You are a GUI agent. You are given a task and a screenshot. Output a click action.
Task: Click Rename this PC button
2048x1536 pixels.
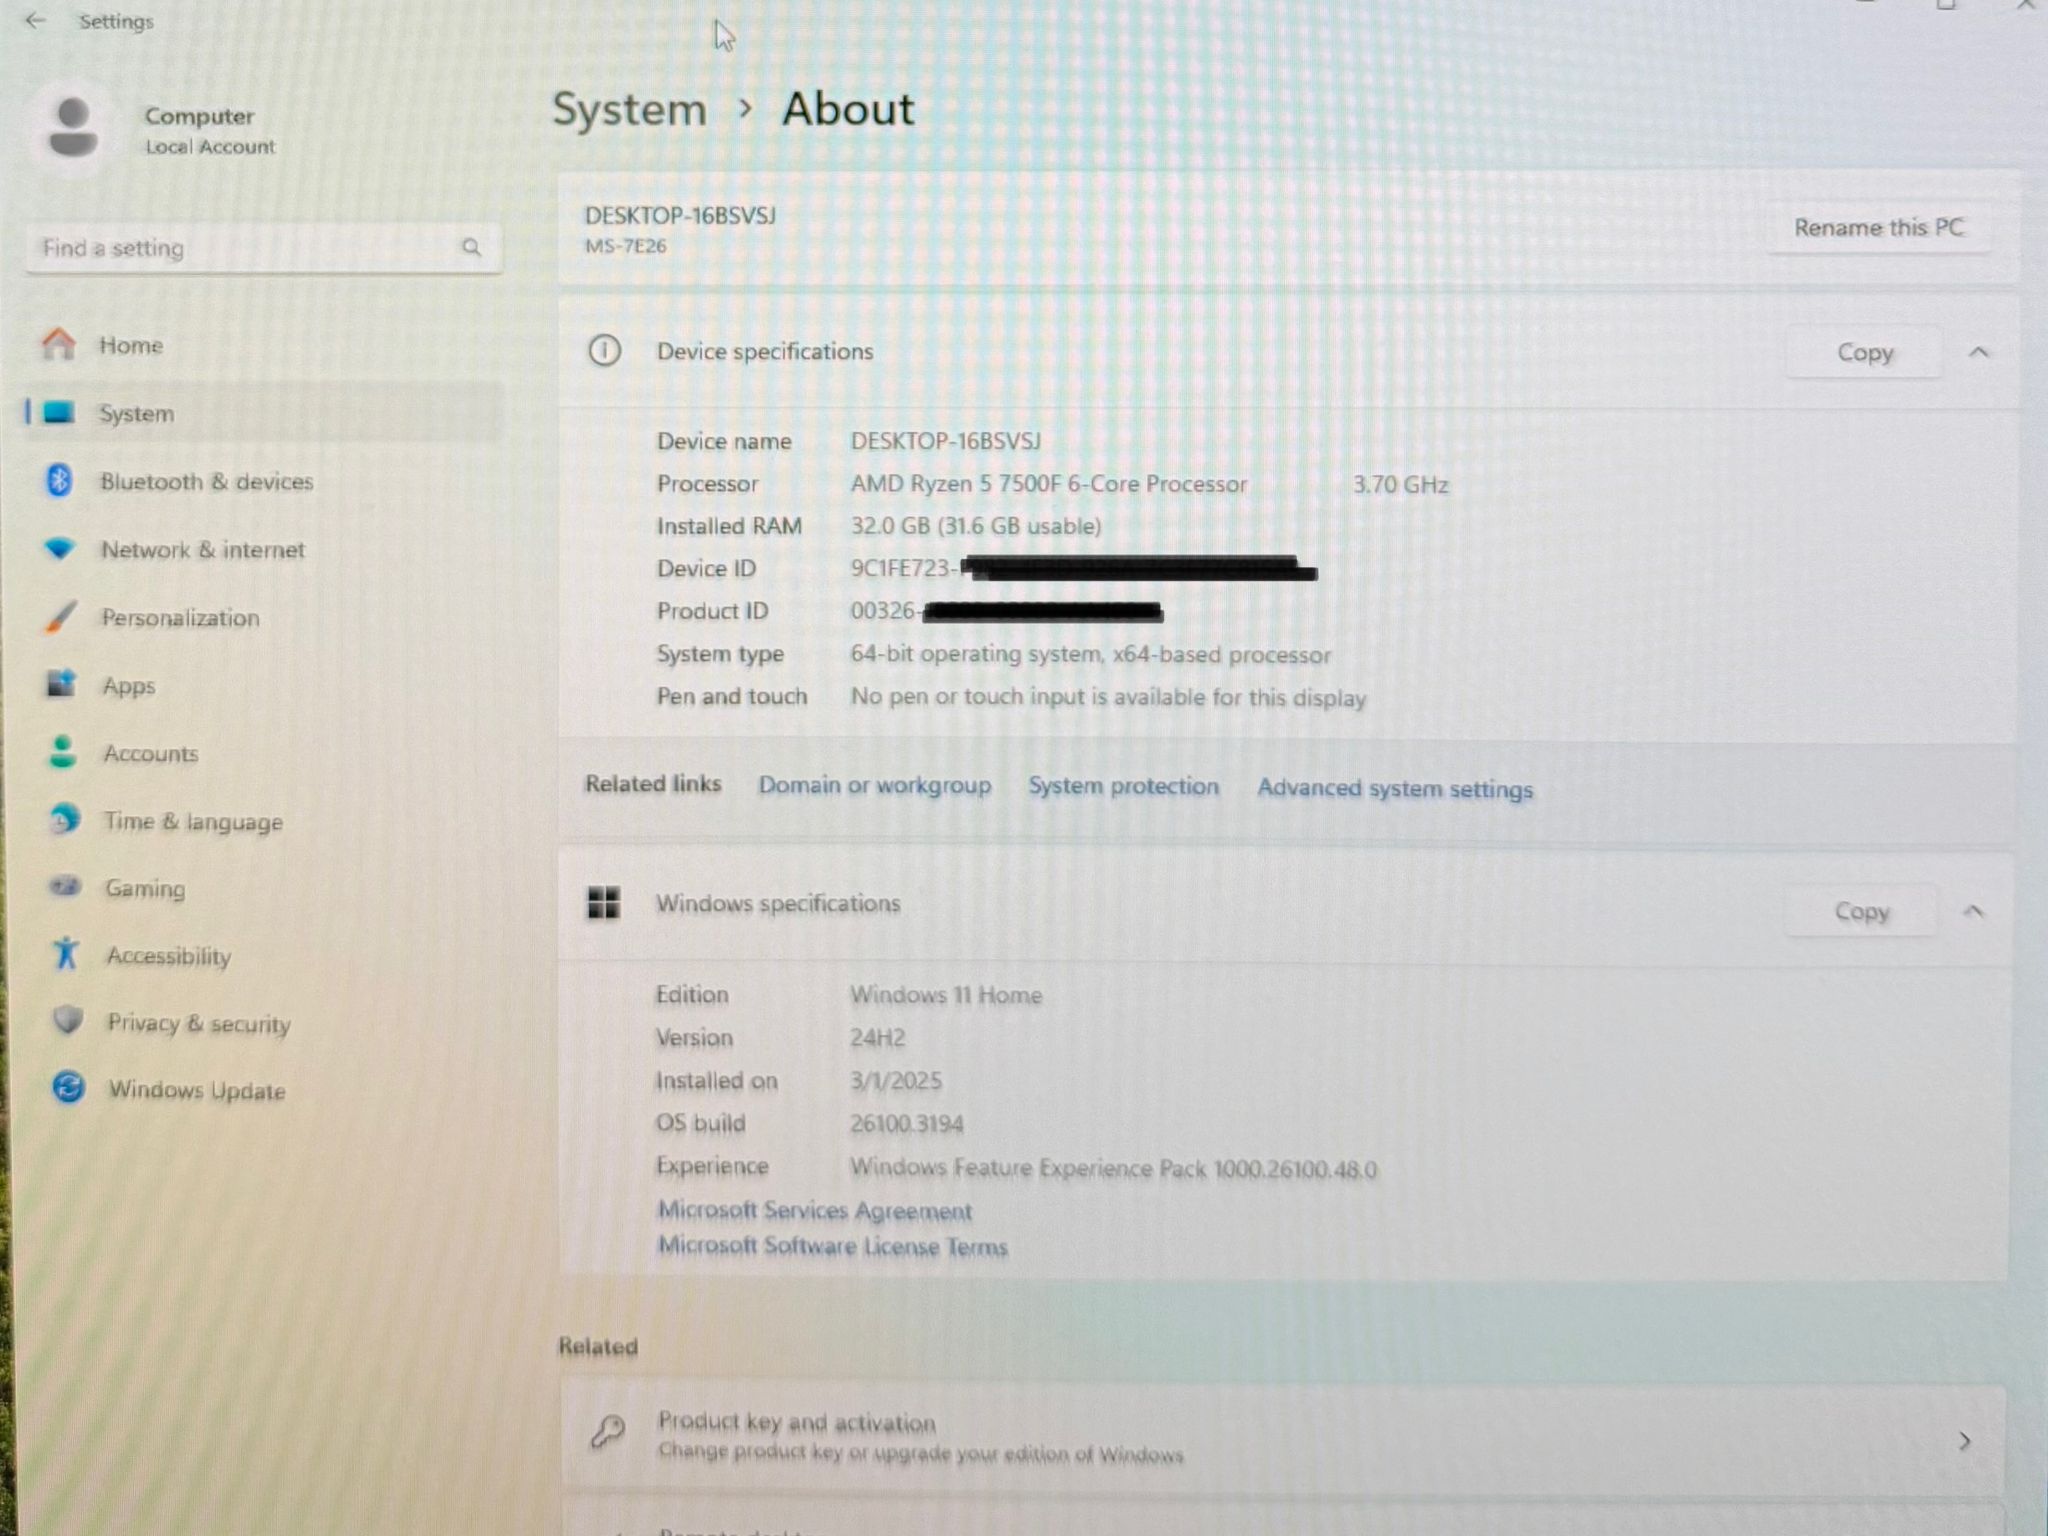(1878, 228)
